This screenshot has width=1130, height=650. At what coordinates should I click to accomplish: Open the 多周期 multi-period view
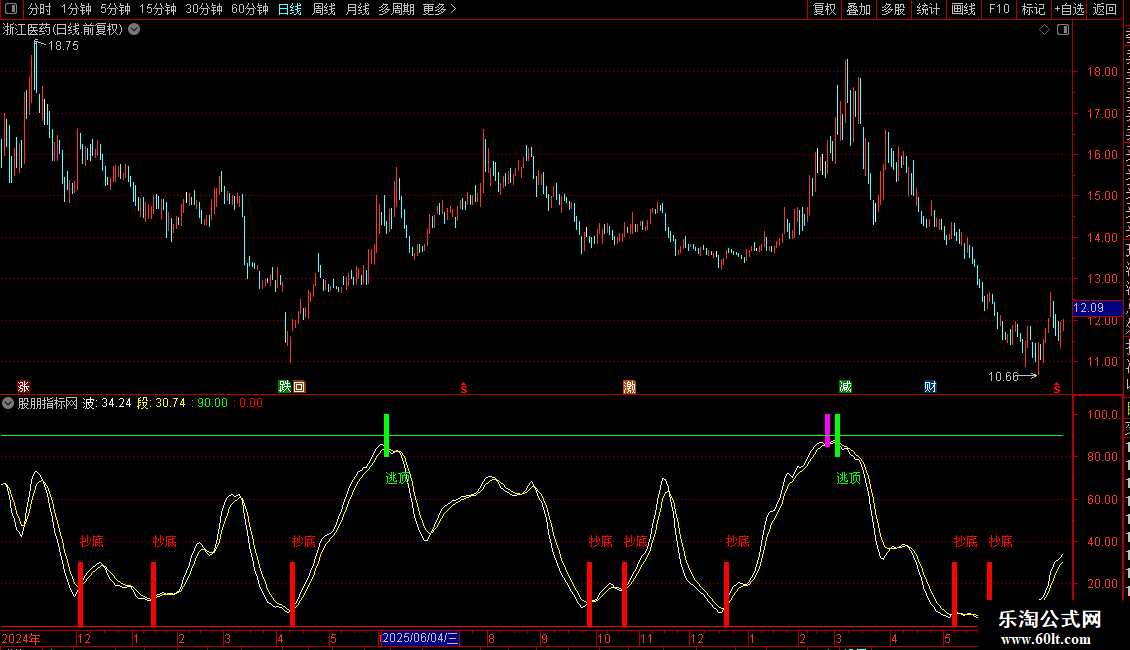click(x=396, y=9)
